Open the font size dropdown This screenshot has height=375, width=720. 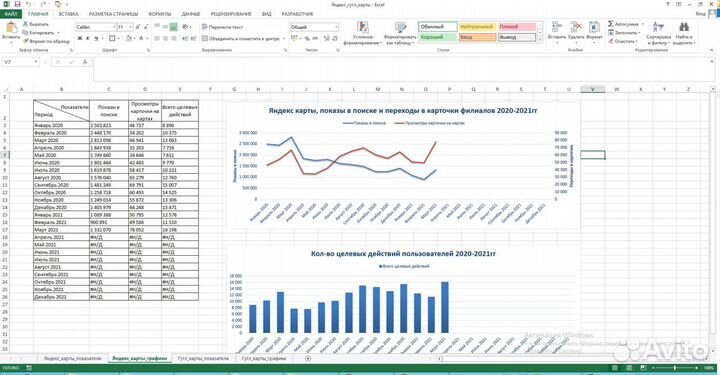coord(131,28)
